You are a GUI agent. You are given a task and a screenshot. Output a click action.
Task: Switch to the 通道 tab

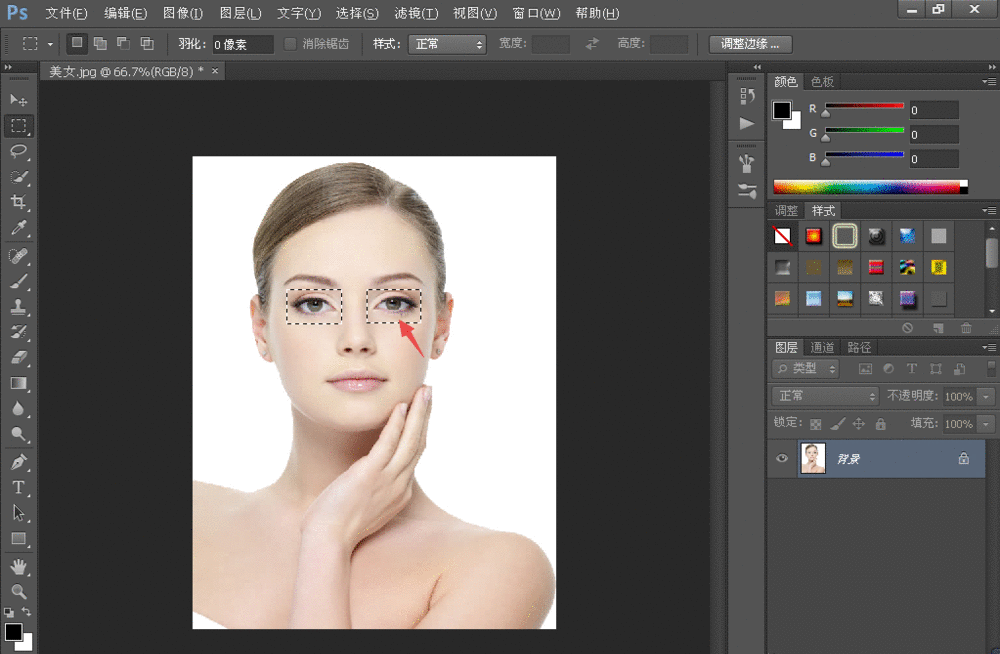[x=822, y=347]
